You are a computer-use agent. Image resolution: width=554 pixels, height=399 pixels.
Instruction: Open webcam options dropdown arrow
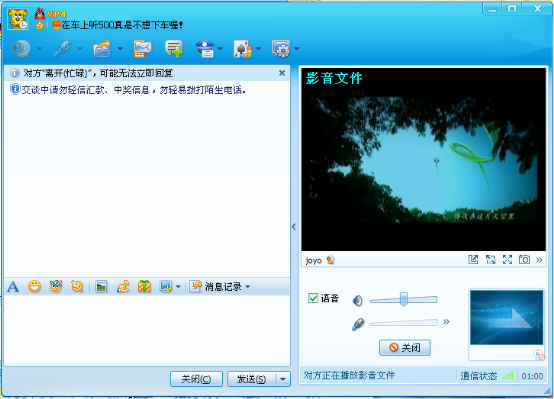[40, 48]
